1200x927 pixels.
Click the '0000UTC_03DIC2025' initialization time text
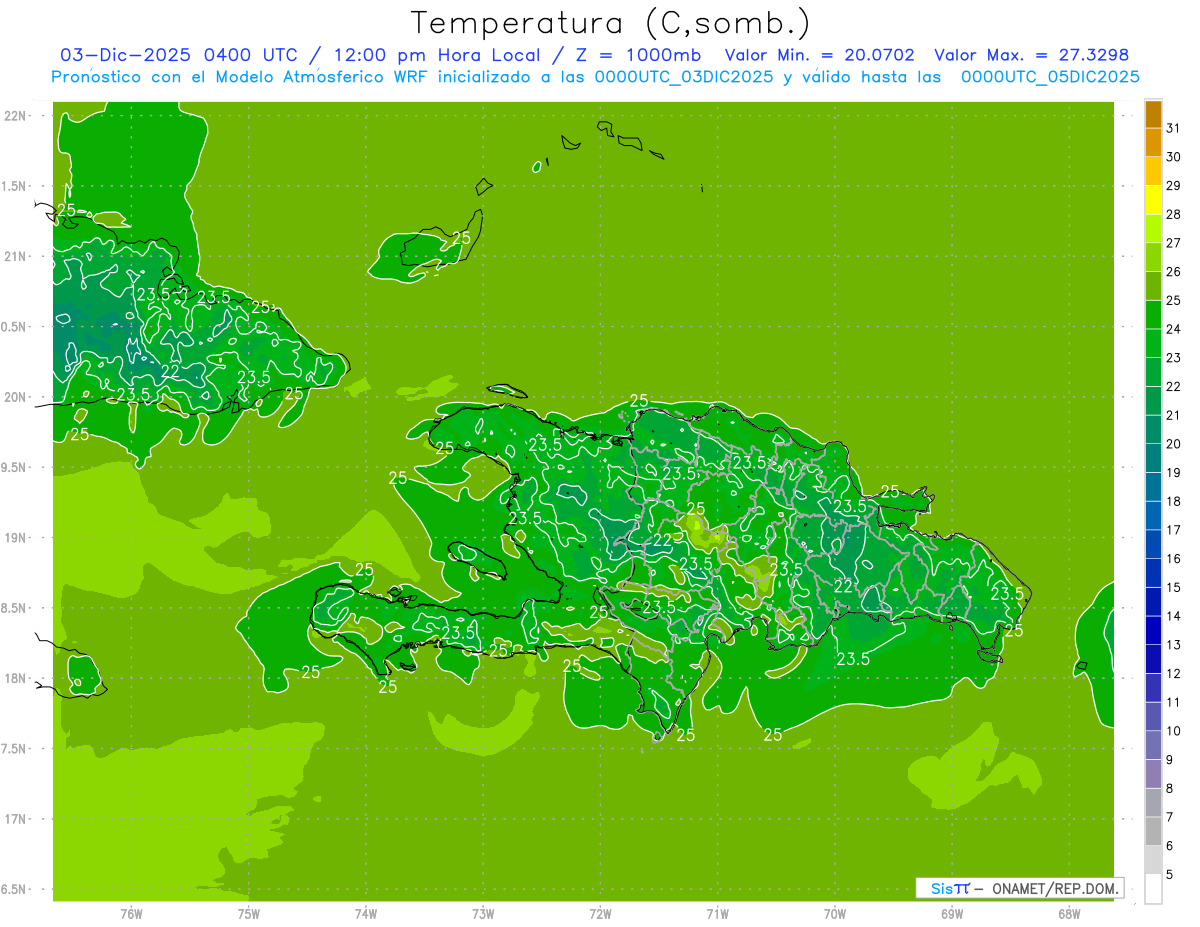pos(684,76)
